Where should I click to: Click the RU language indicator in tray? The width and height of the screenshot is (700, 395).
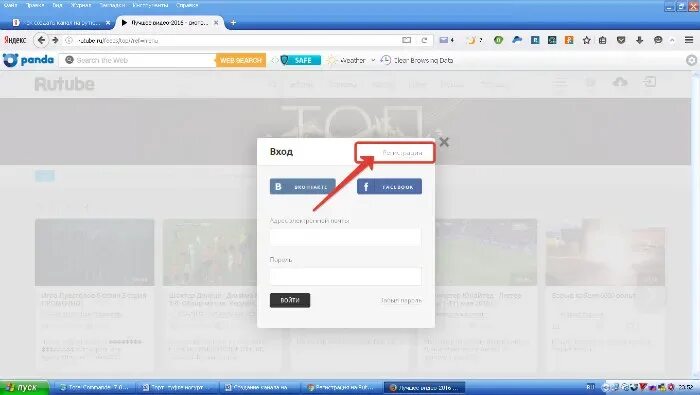[590, 387]
